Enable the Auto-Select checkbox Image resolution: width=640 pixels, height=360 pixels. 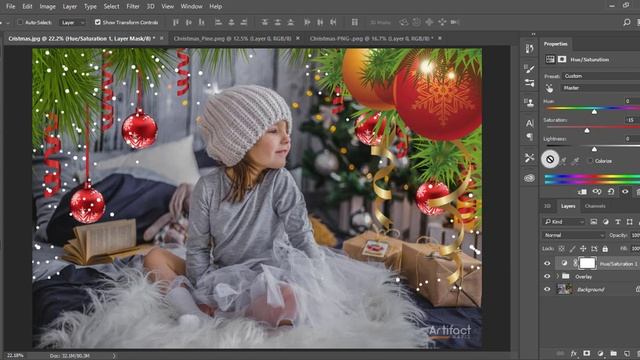click(x=20, y=22)
